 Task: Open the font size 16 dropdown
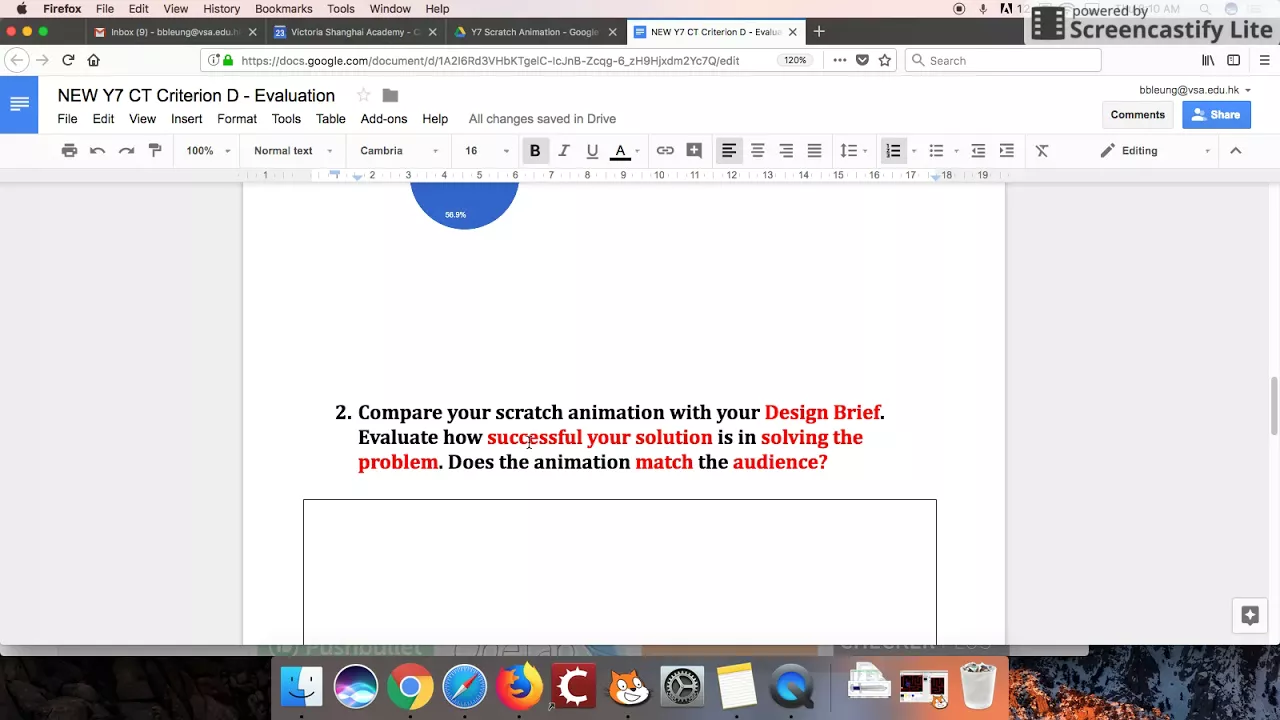486,151
